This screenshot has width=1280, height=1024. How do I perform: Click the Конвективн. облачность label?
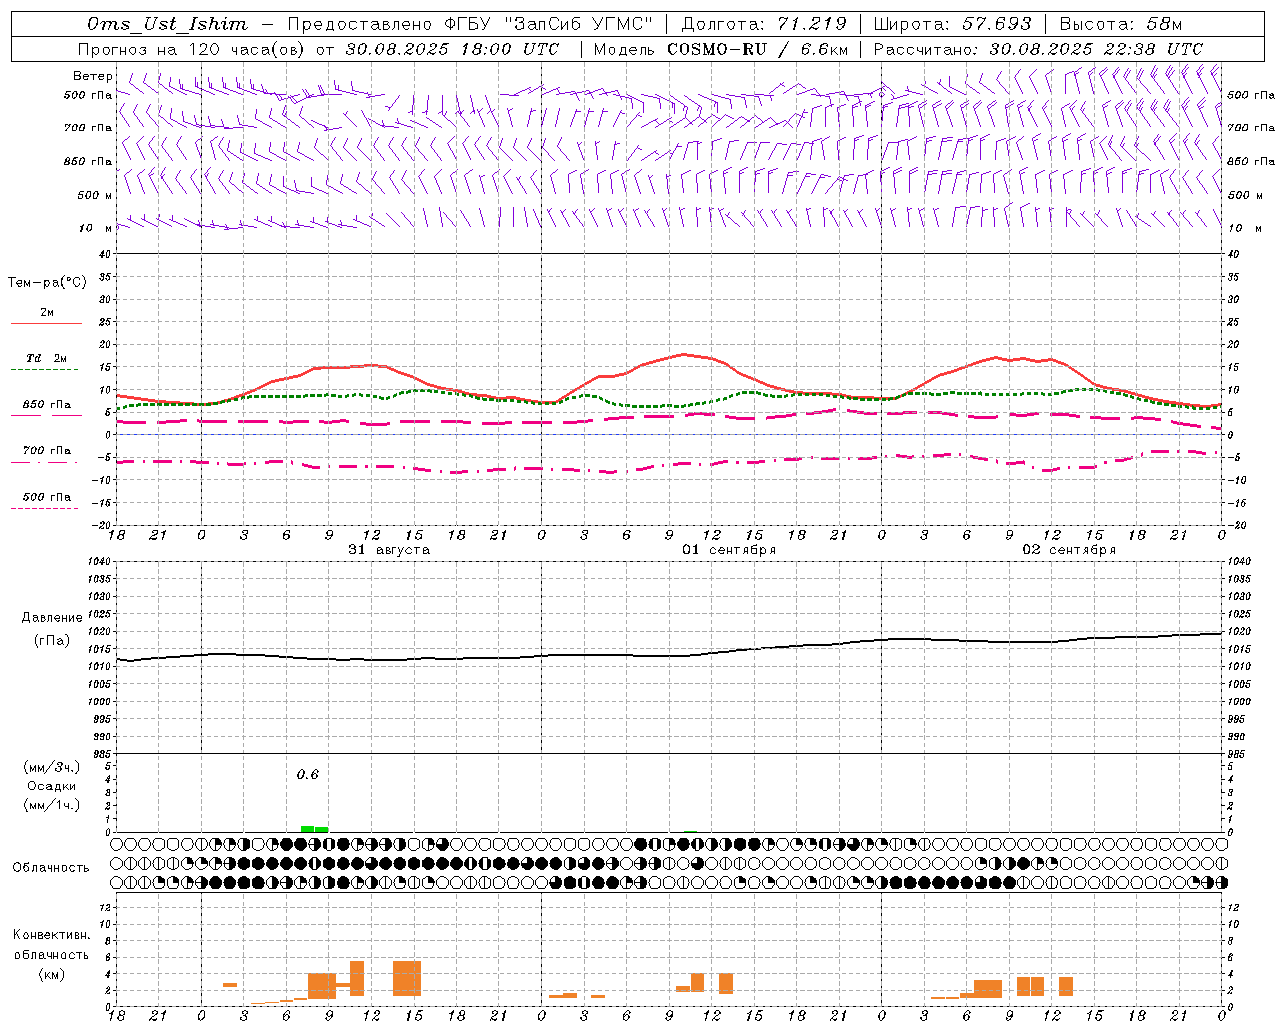pyautogui.click(x=51, y=945)
